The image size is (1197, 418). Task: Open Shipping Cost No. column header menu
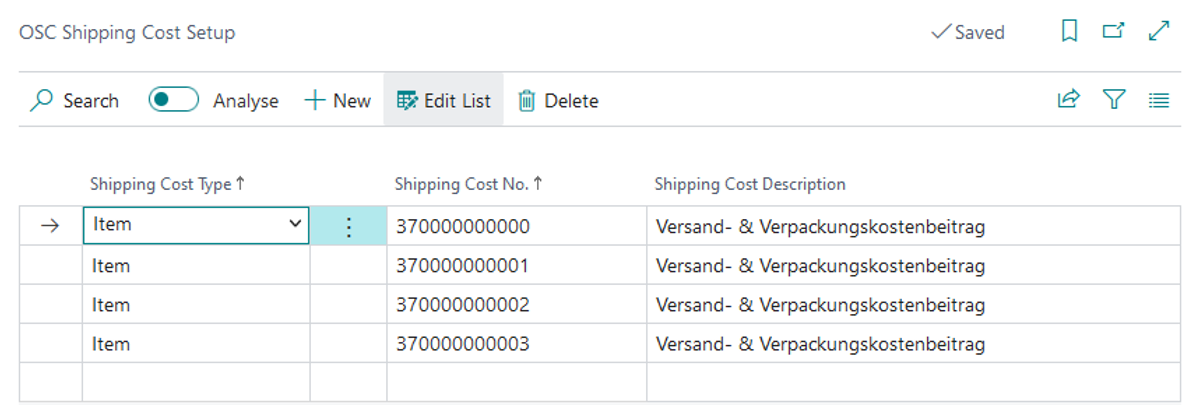(468, 184)
